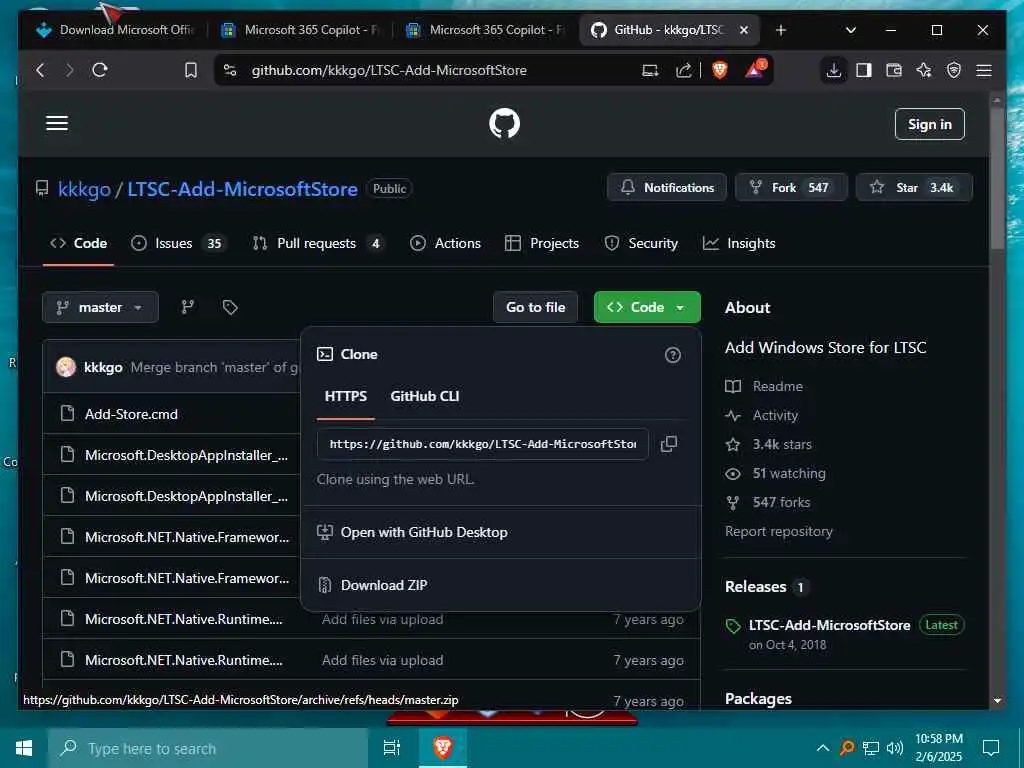Open the Insights tab
Viewport: 1024px width, 768px height.
click(x=739, y=244)
